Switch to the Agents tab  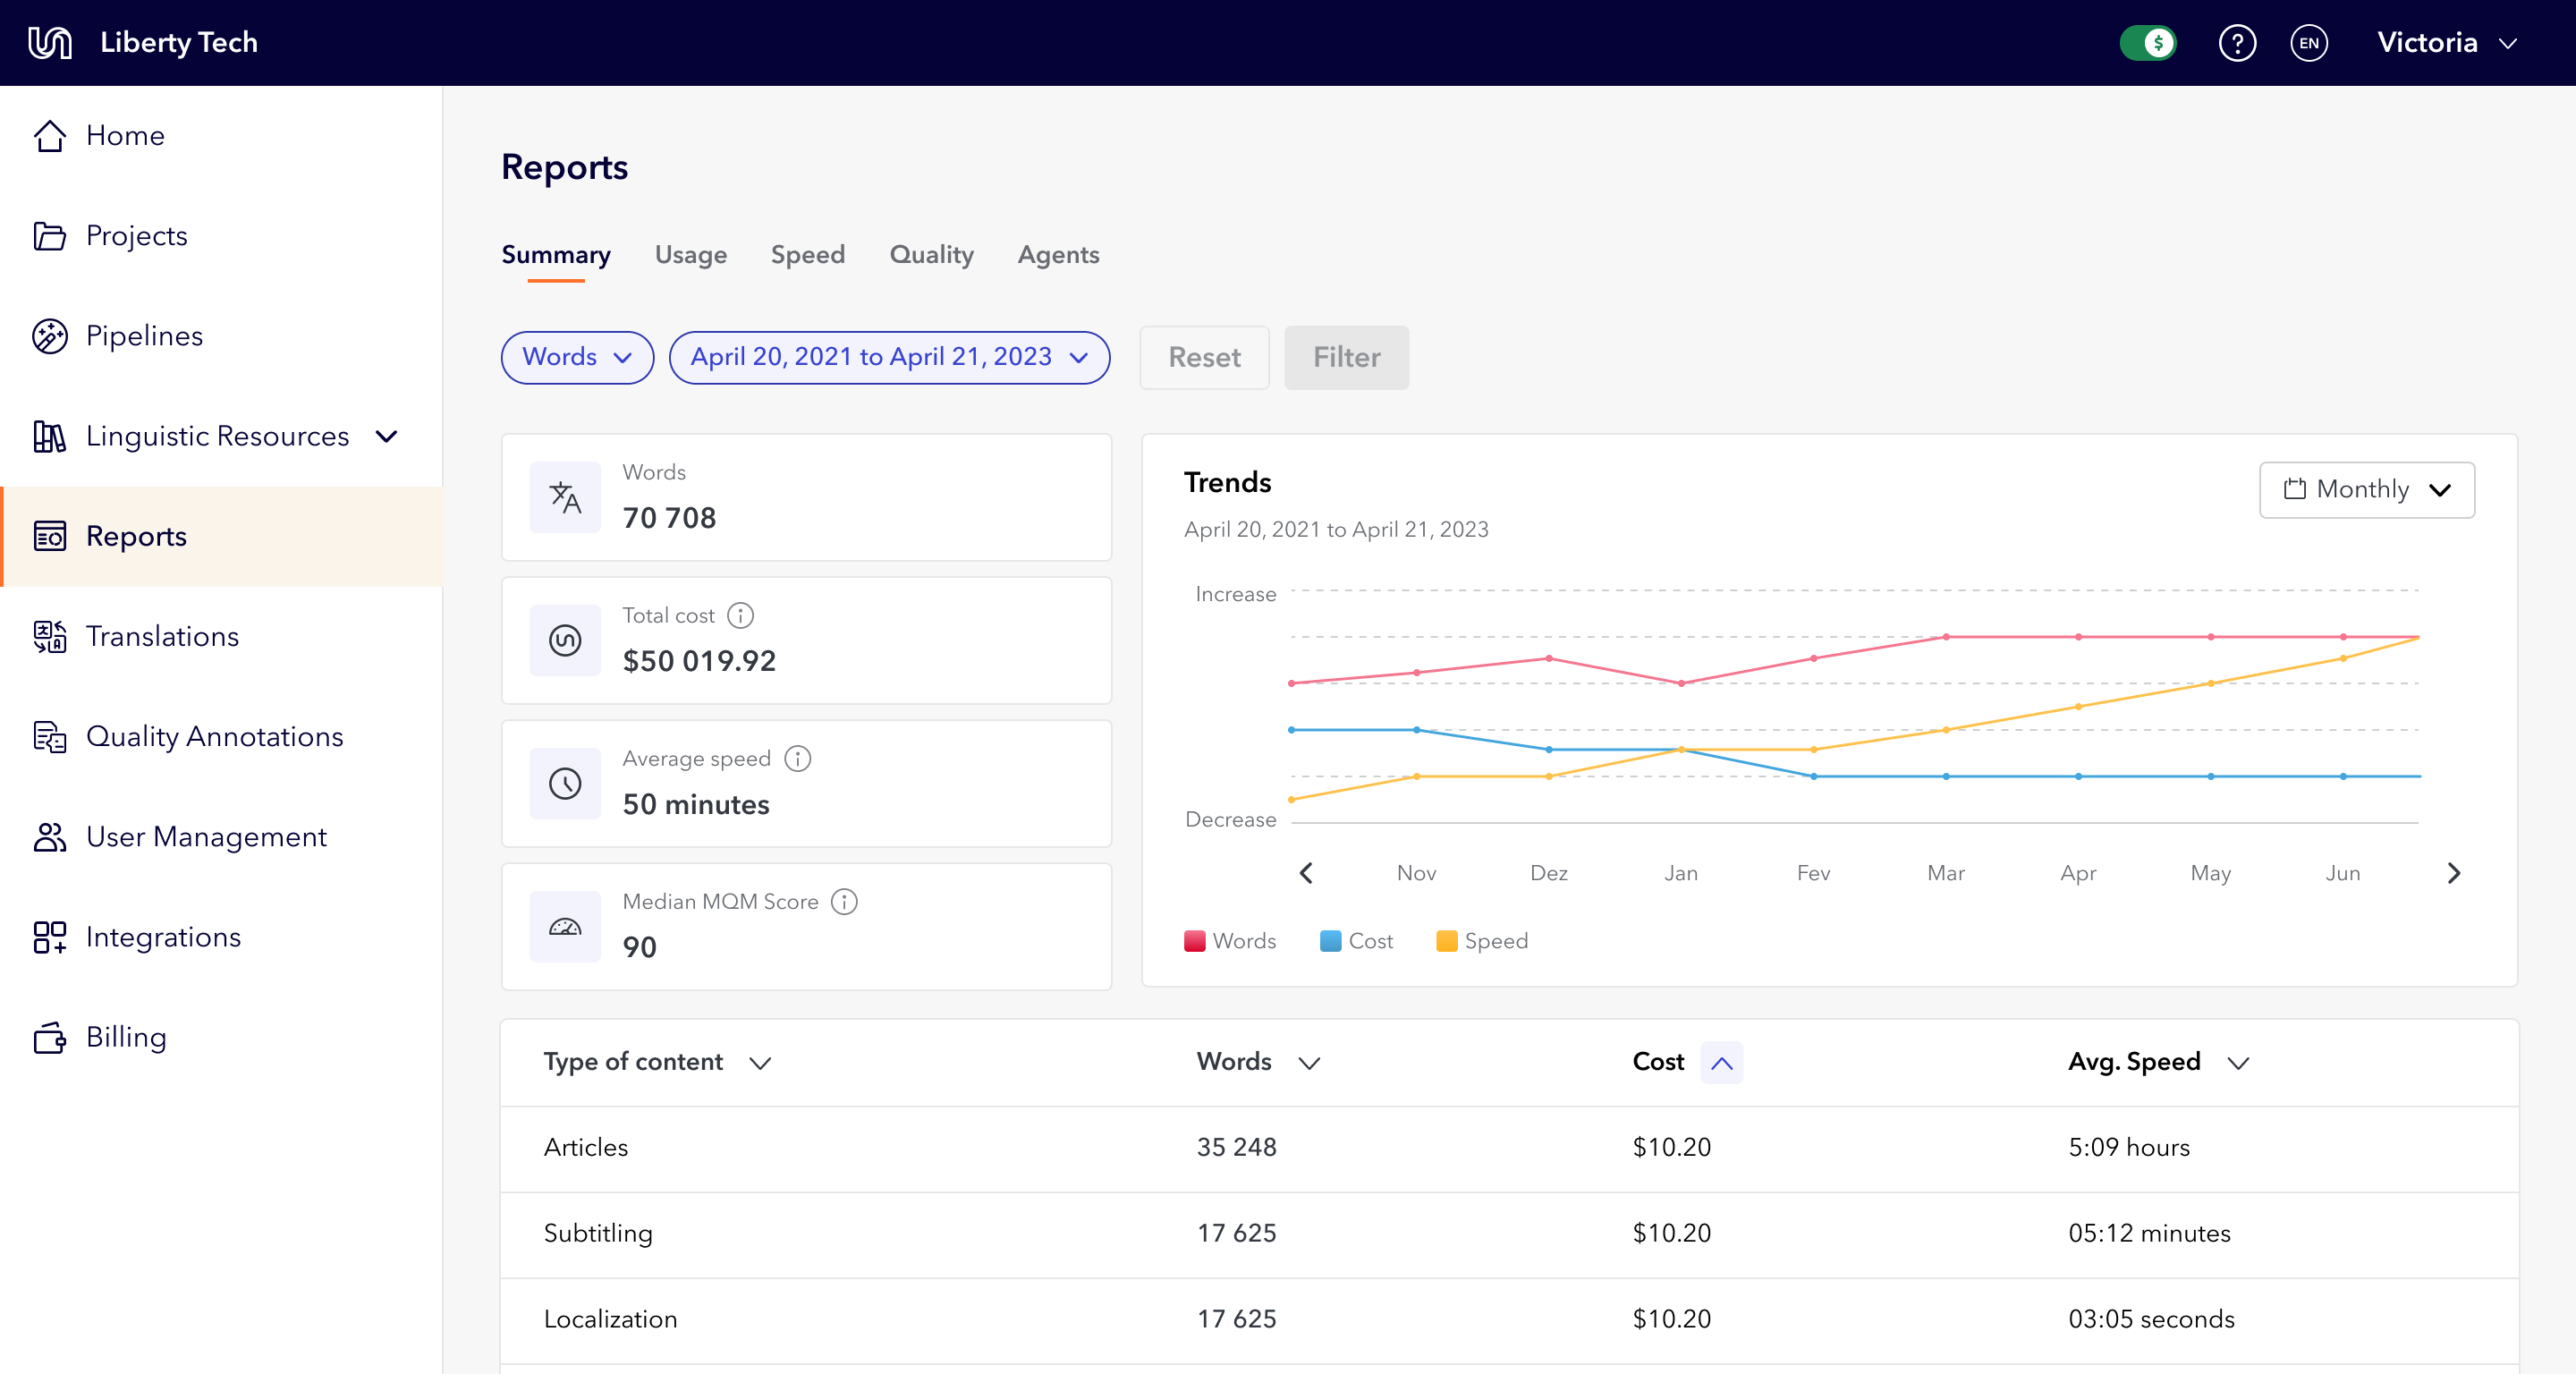pos(1058,255)
